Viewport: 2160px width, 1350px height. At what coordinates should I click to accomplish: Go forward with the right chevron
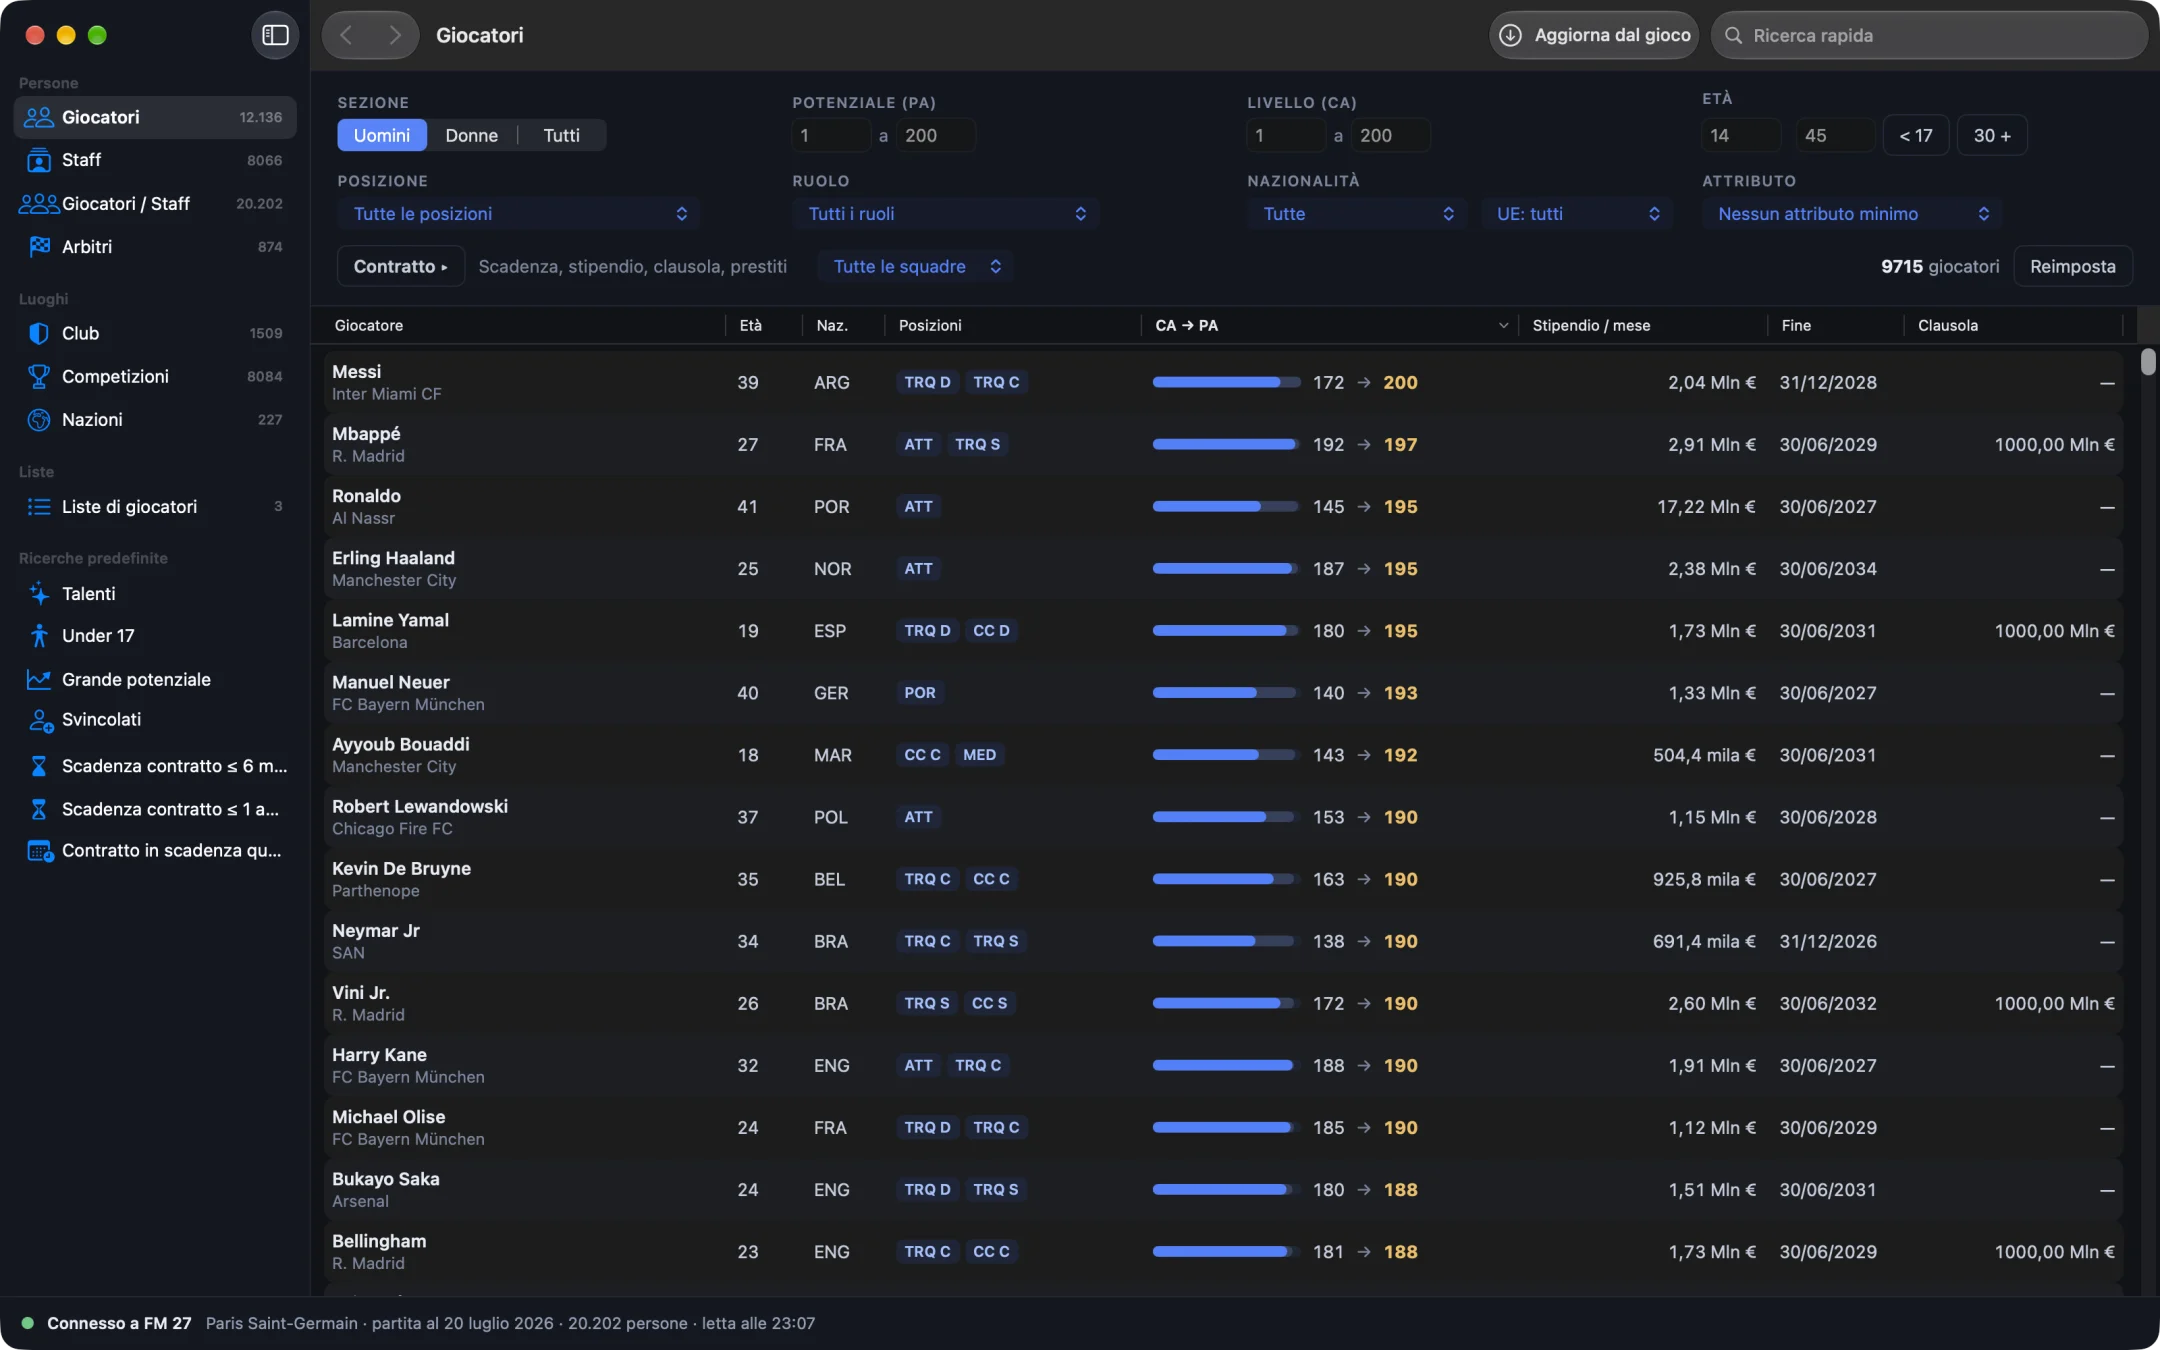pos(395,35)
